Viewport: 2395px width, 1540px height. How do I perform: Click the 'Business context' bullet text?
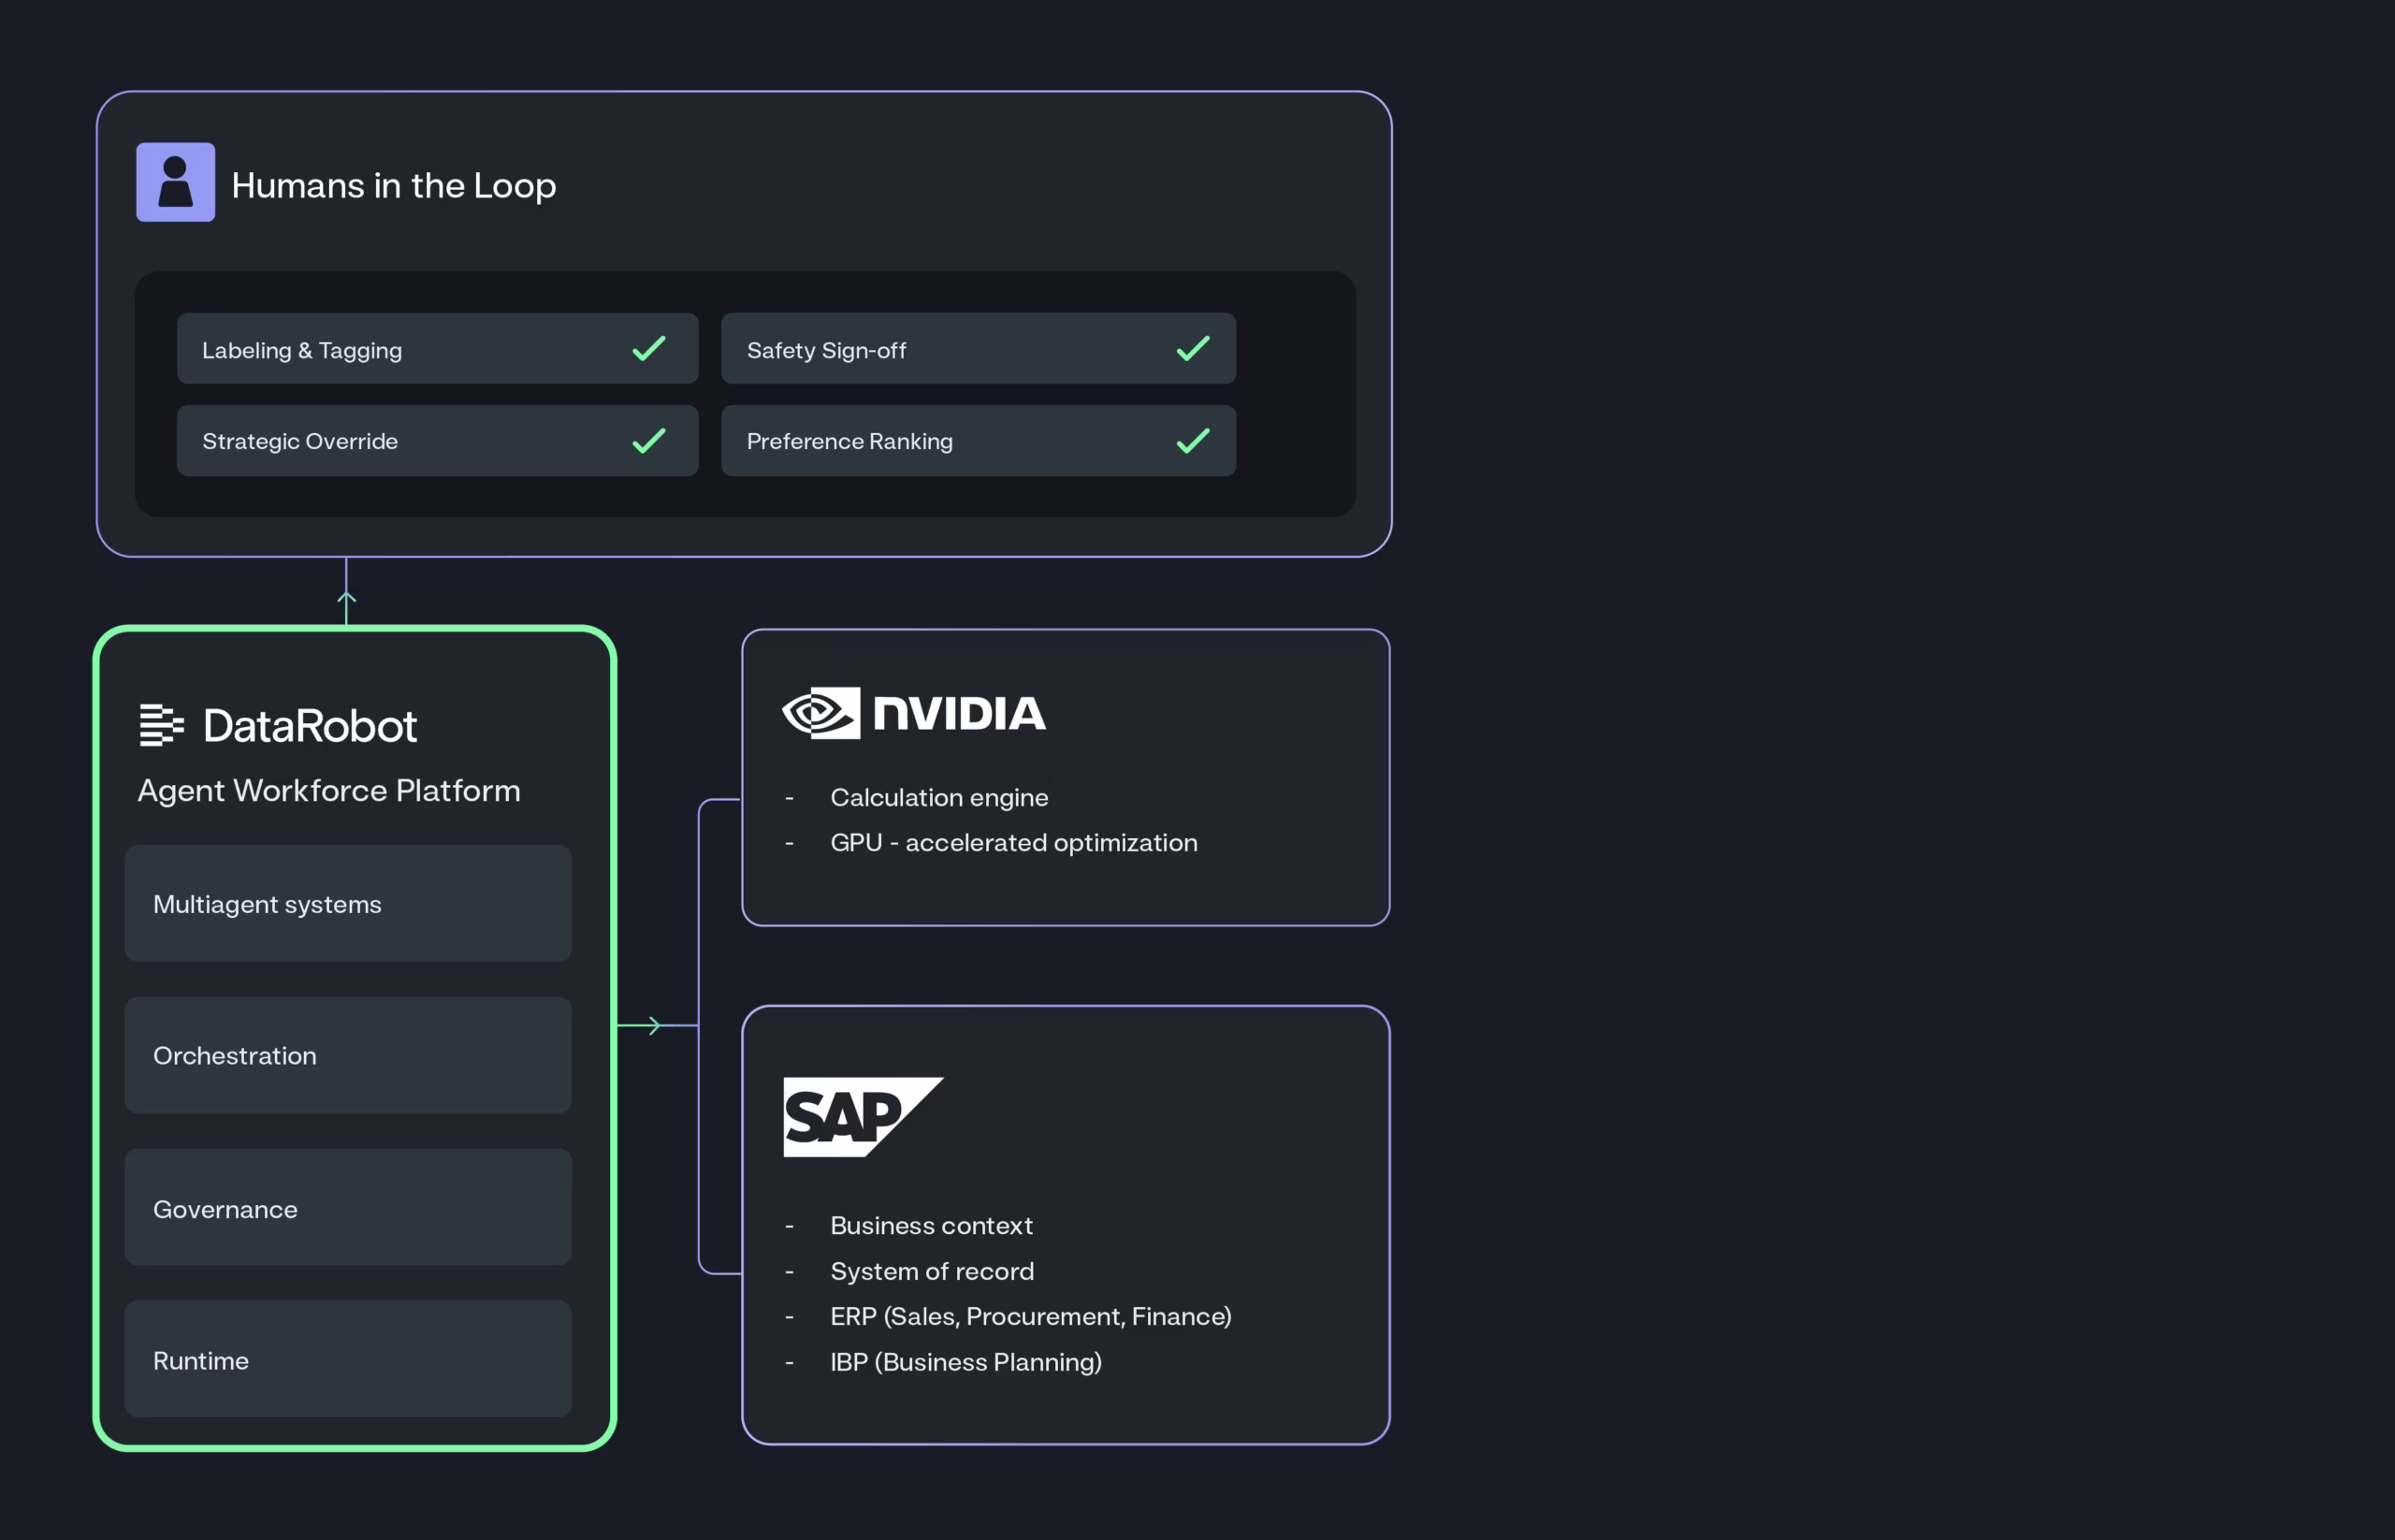tap(931, 1226)
